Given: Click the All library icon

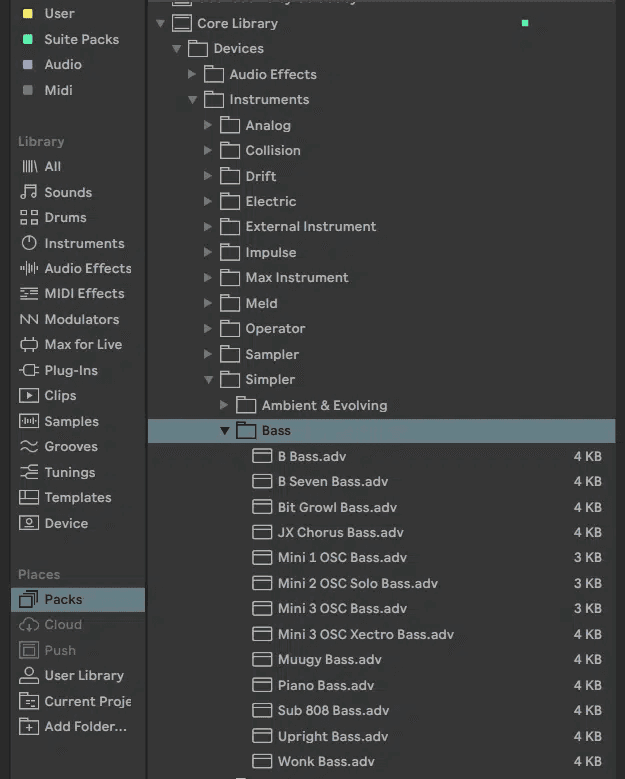Looking at the screenshot, I should click(x=29, y=166).
